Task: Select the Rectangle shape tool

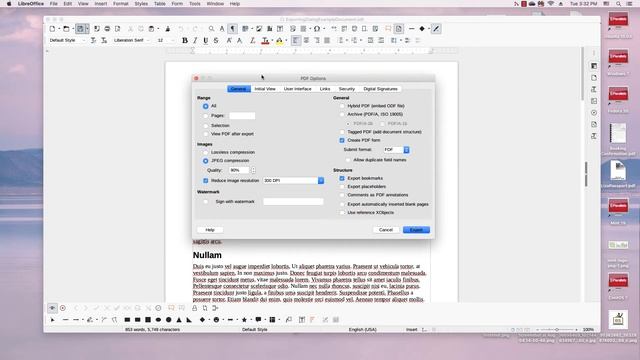Action: click(x=127, y=320)
